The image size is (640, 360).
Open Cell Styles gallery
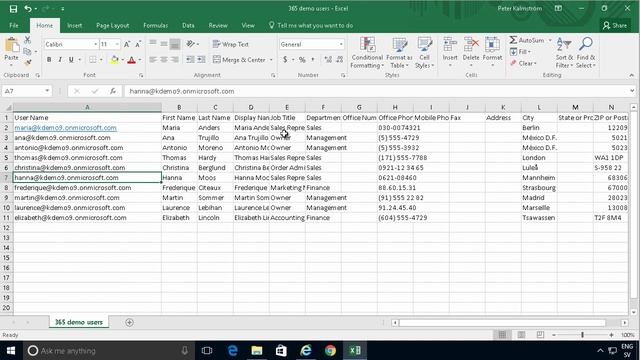pos(424,53)
